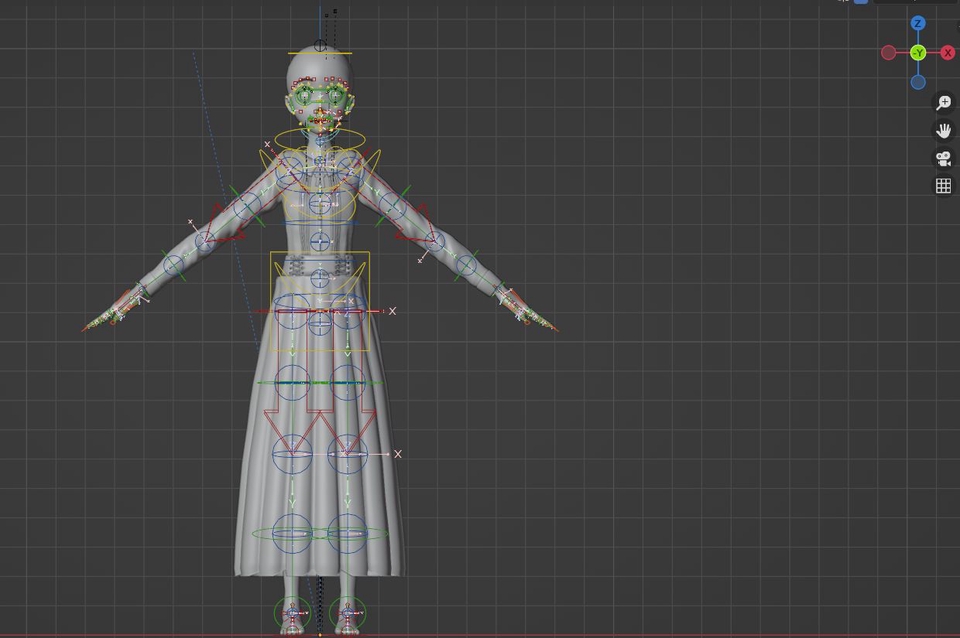960x638 pixels.
Task: Select the chest spine circle control
Action: click(320, 205)
